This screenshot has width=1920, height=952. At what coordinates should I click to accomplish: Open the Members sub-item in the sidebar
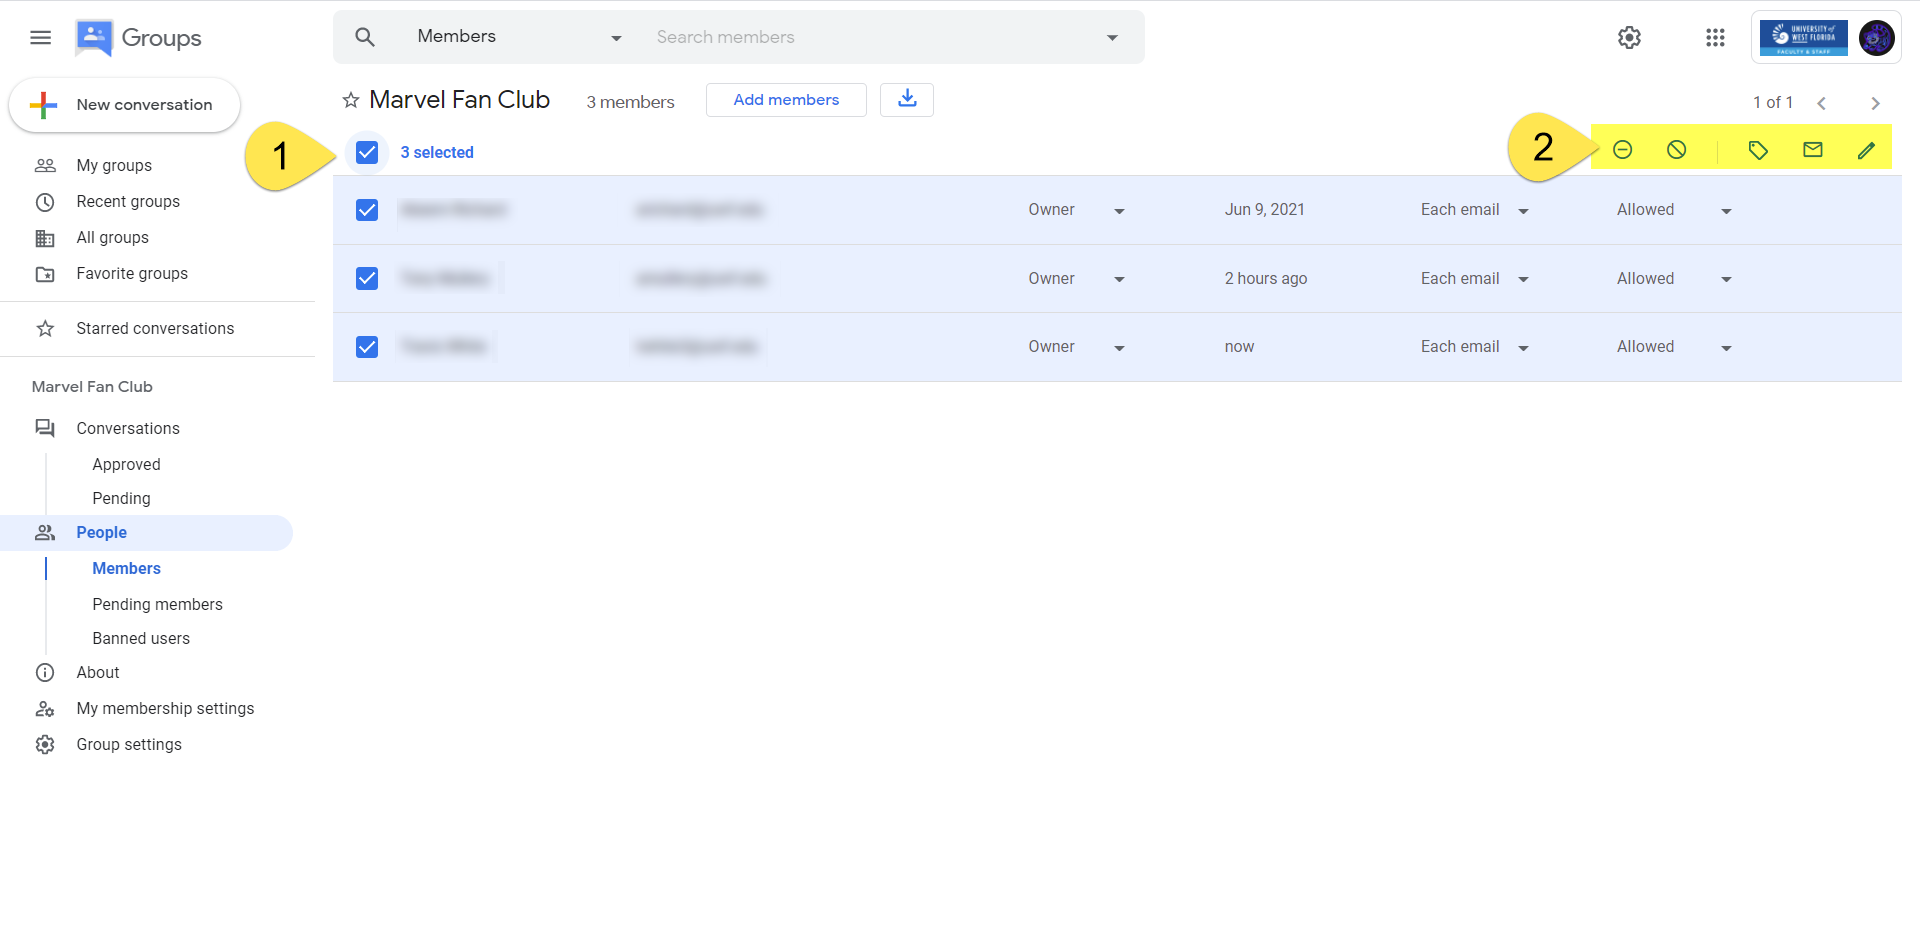(126, 569)
